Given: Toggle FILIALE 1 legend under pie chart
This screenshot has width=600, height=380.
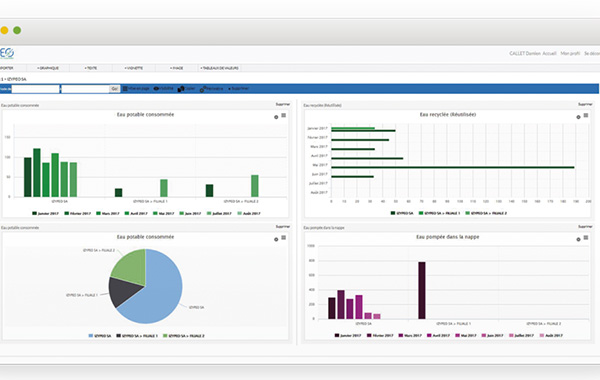Looking at the screenshot, I should 137,336.
